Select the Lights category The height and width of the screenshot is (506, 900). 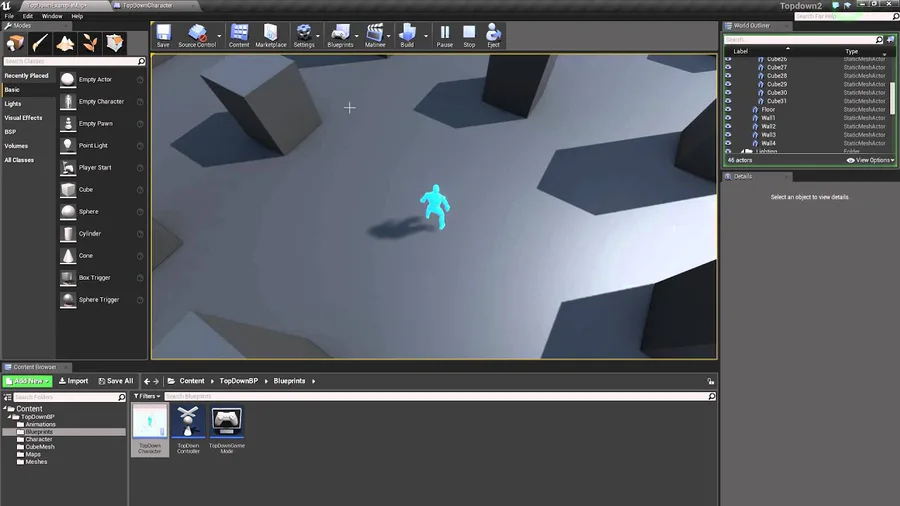coord(13,104)
